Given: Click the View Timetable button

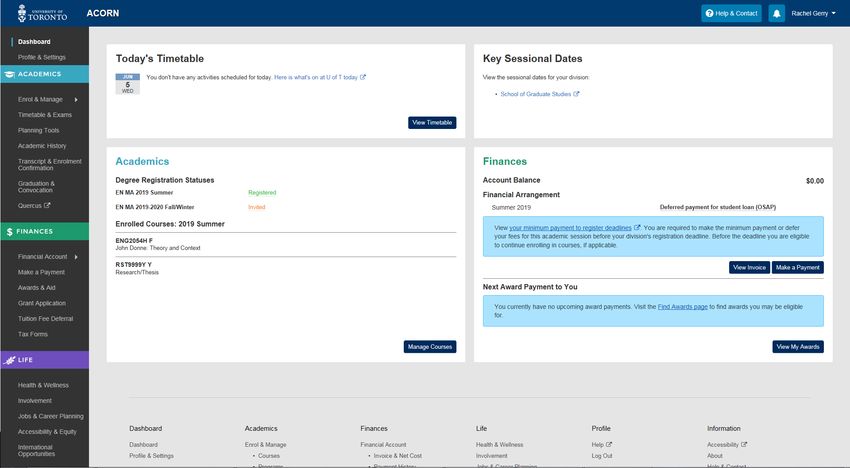Looking at the screenshot, I should click(x=432, y=123).
